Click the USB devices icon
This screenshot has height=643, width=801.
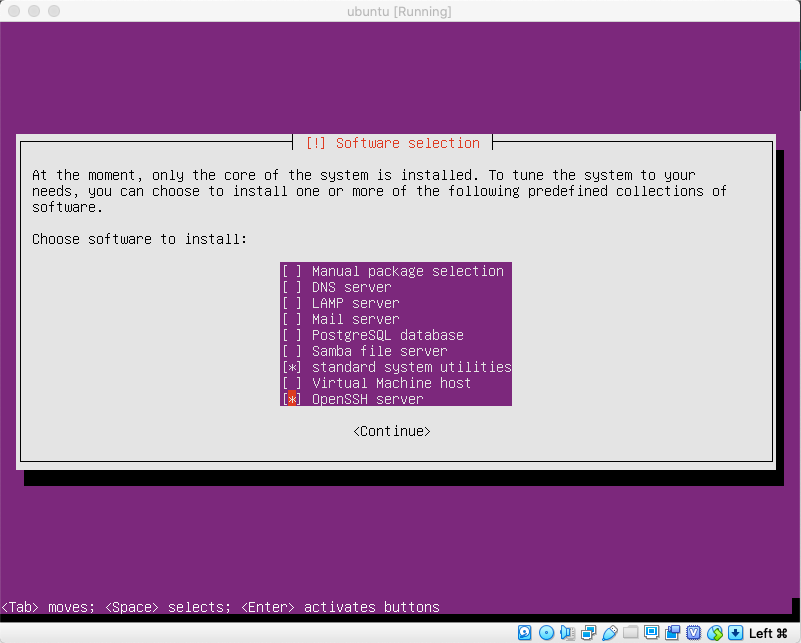(x=610, y=633)
